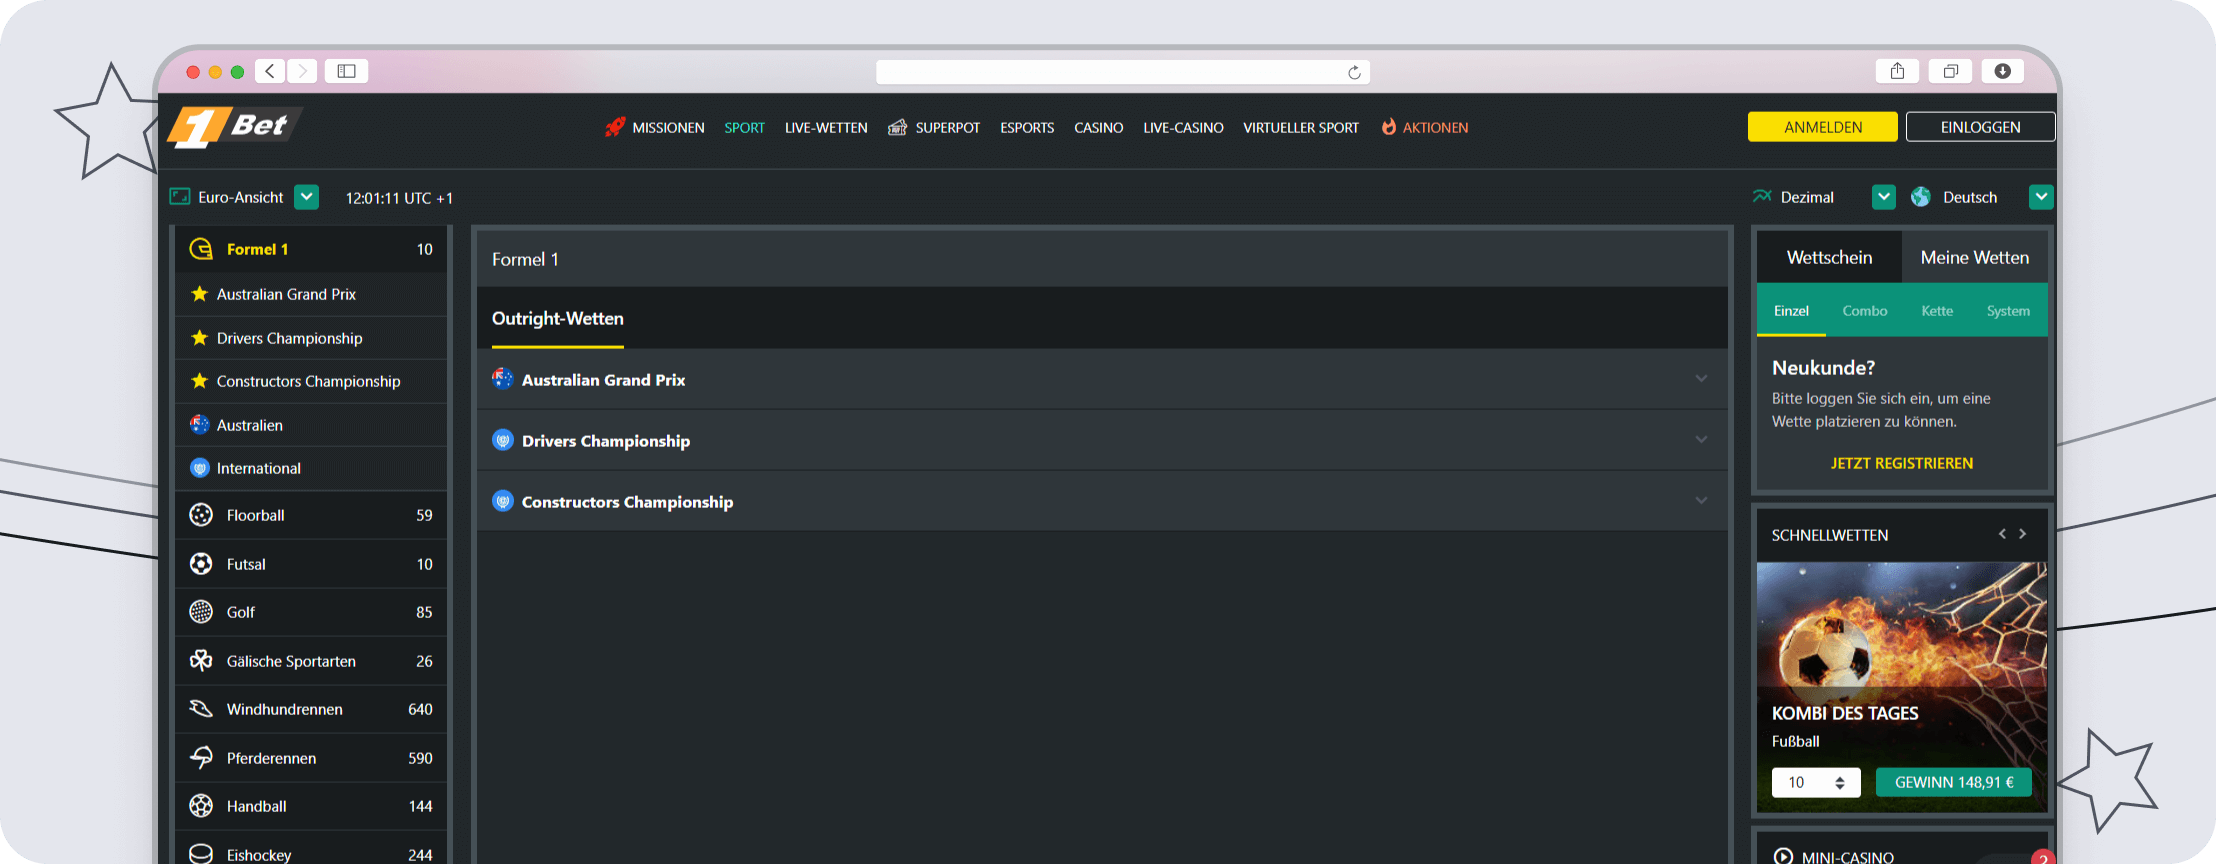Click the Missionen menu label

[668, 128]
